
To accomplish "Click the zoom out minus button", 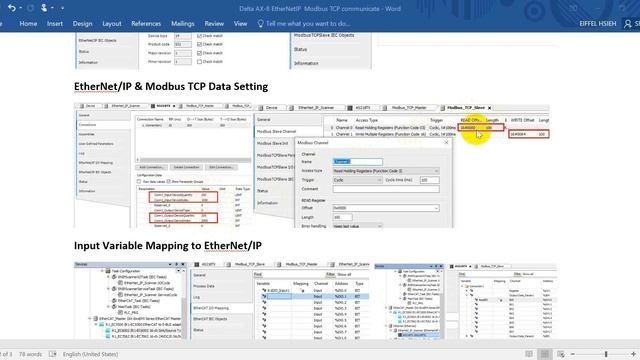I will click(x=573, y=354).
